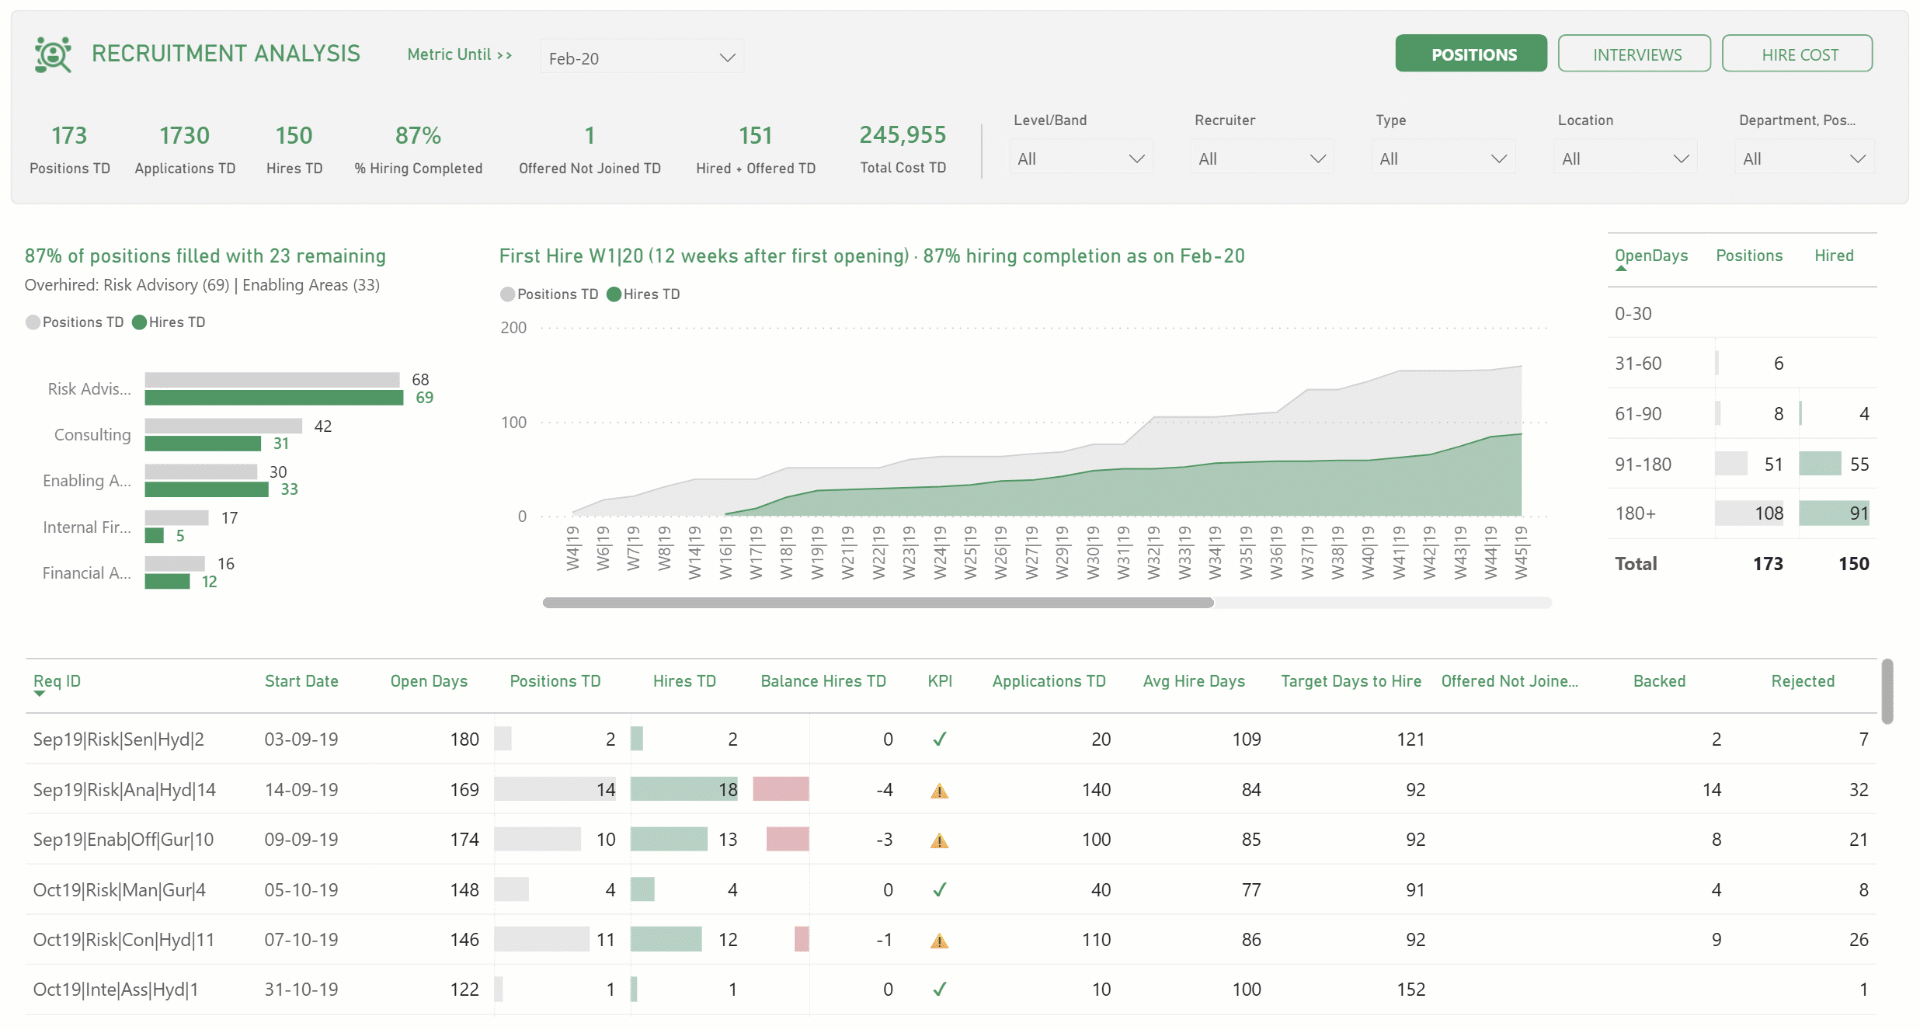This screenshot has height=1030, width=1920.
Task: Sort table by Rejected column header
Action: pos(1802,681)
